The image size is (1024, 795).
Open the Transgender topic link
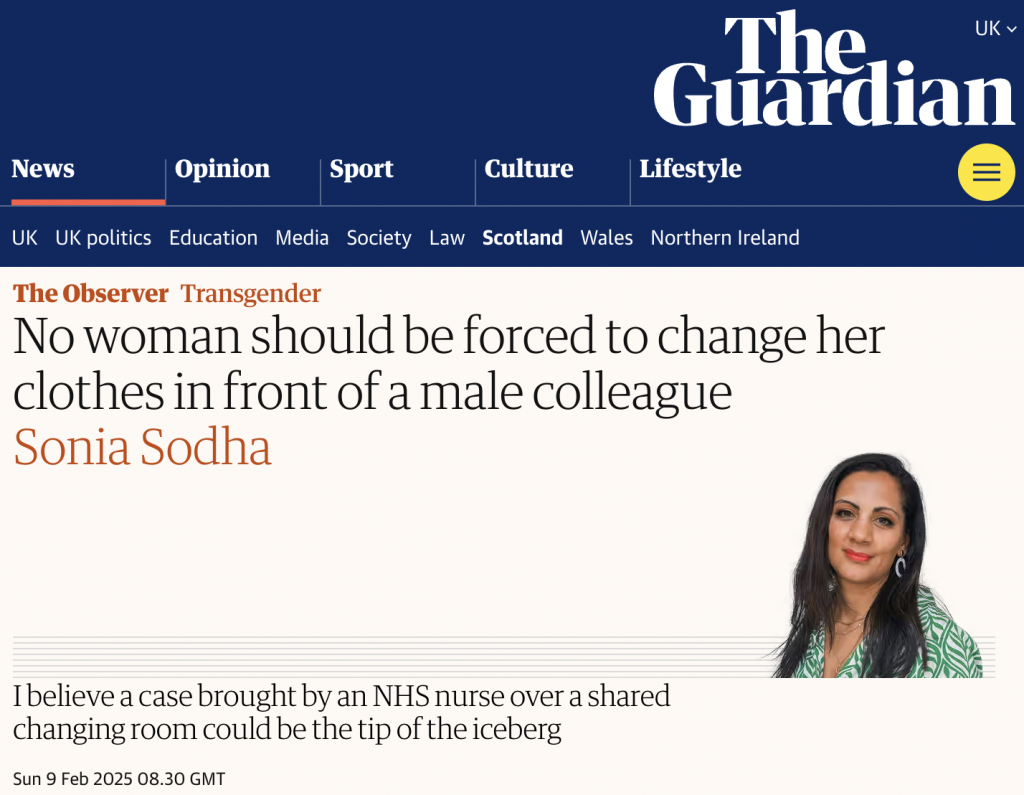250,294
